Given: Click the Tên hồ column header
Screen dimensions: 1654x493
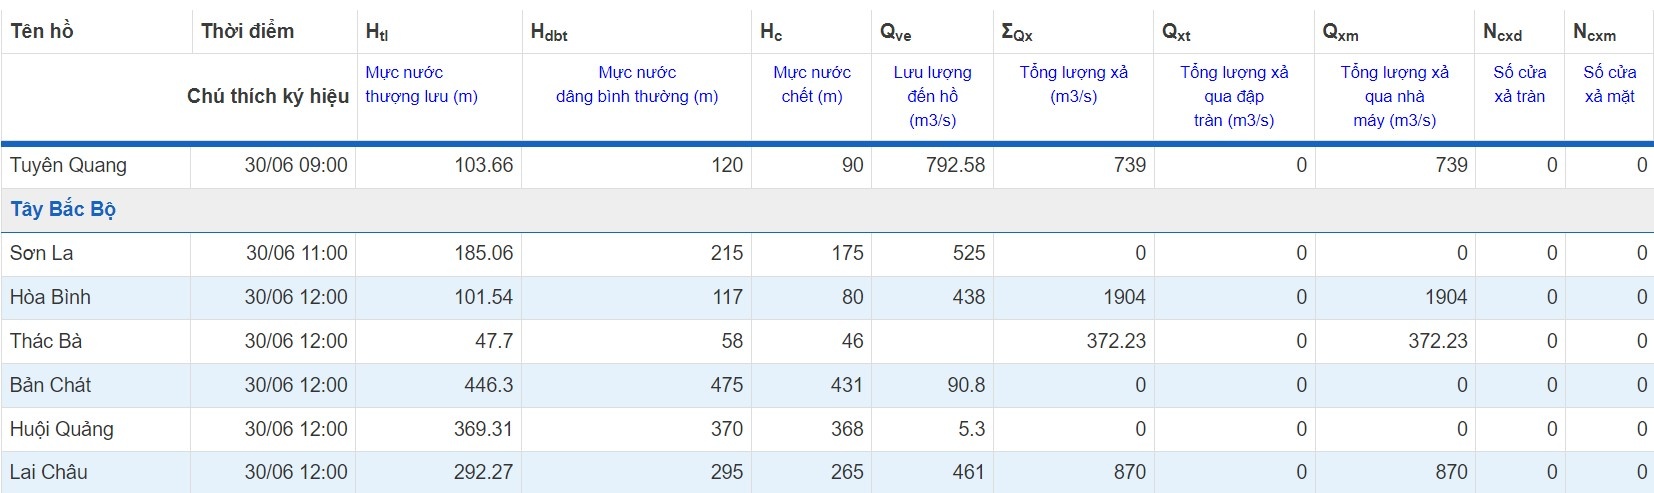Looking at the screenshot, I should pyautogui.click(x=42, y=31).
